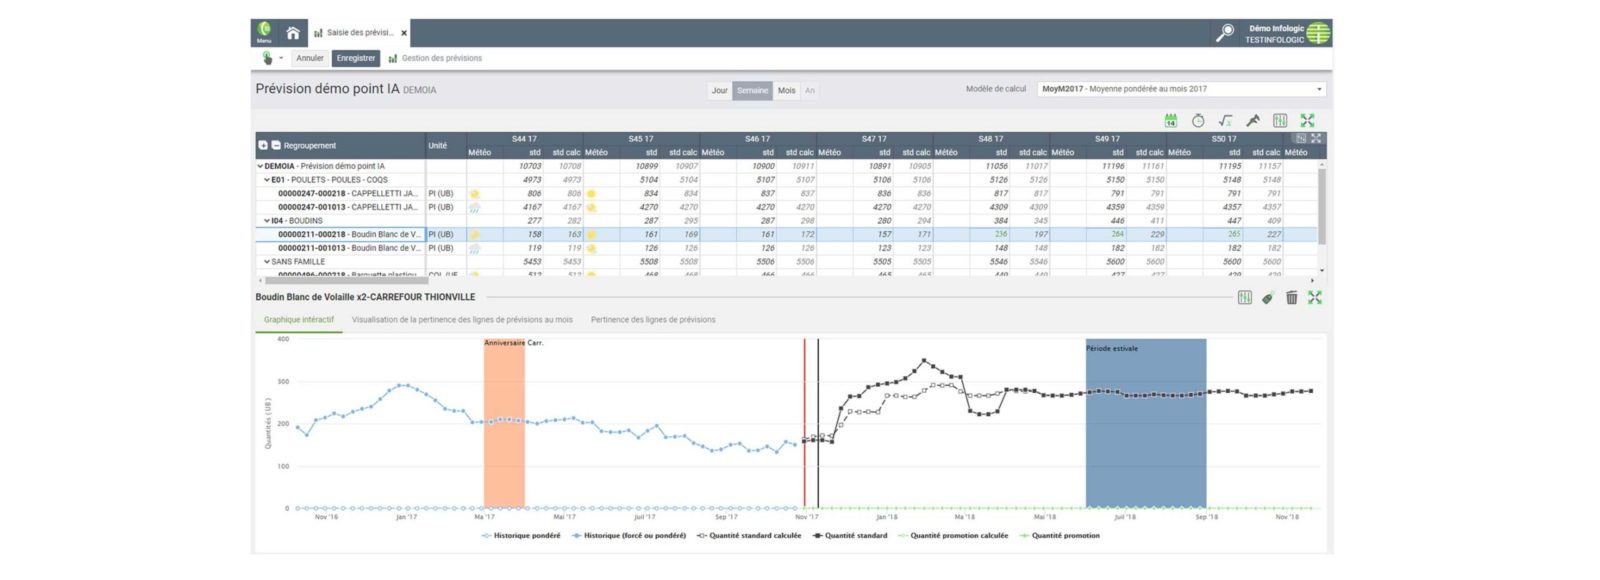Open the Modèle de calcul dropdown
Screen dimensions: 1600x580
[x=1182, y=89]
